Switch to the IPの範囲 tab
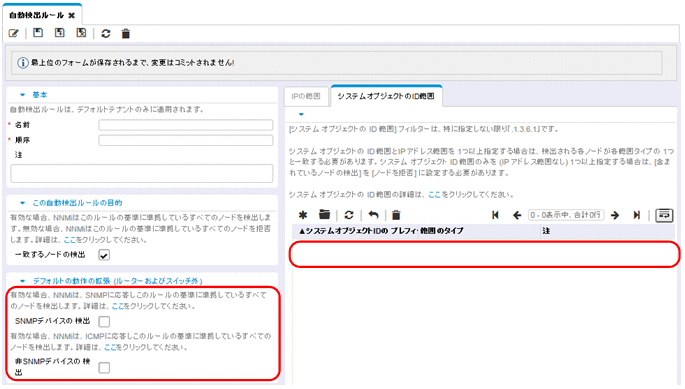Image resolution: width=685 pixels, height=389 pixels. click(x=306, y=96)
